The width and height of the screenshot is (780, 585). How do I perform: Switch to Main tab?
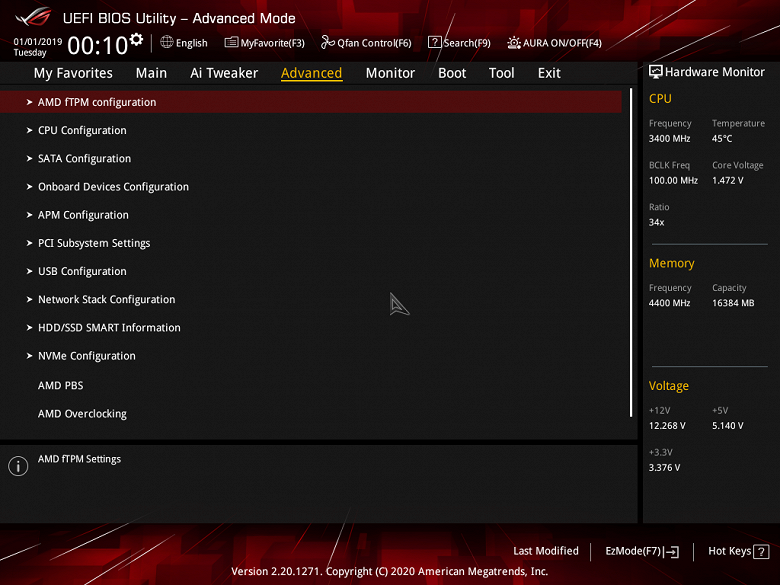point(151,73)
